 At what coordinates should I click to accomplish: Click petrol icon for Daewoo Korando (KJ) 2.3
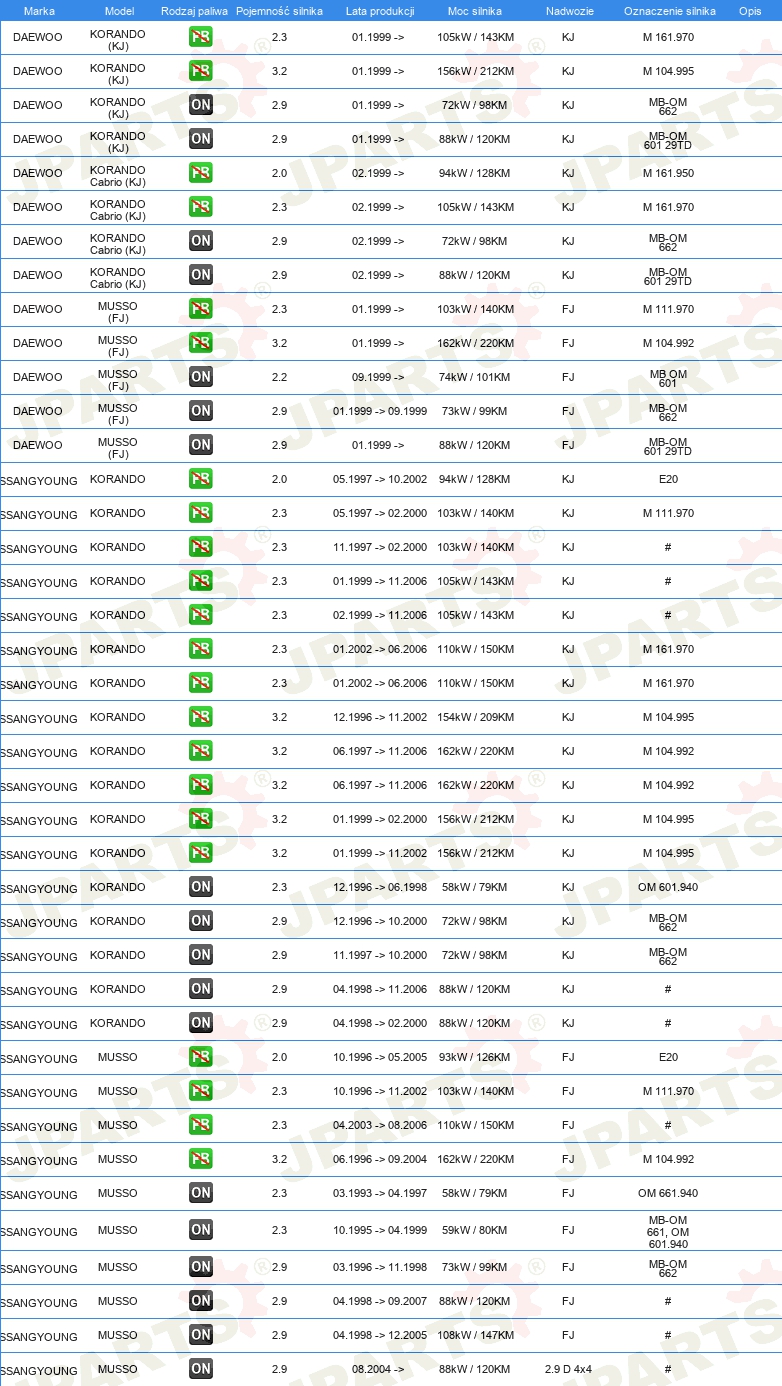pos(201,37)
